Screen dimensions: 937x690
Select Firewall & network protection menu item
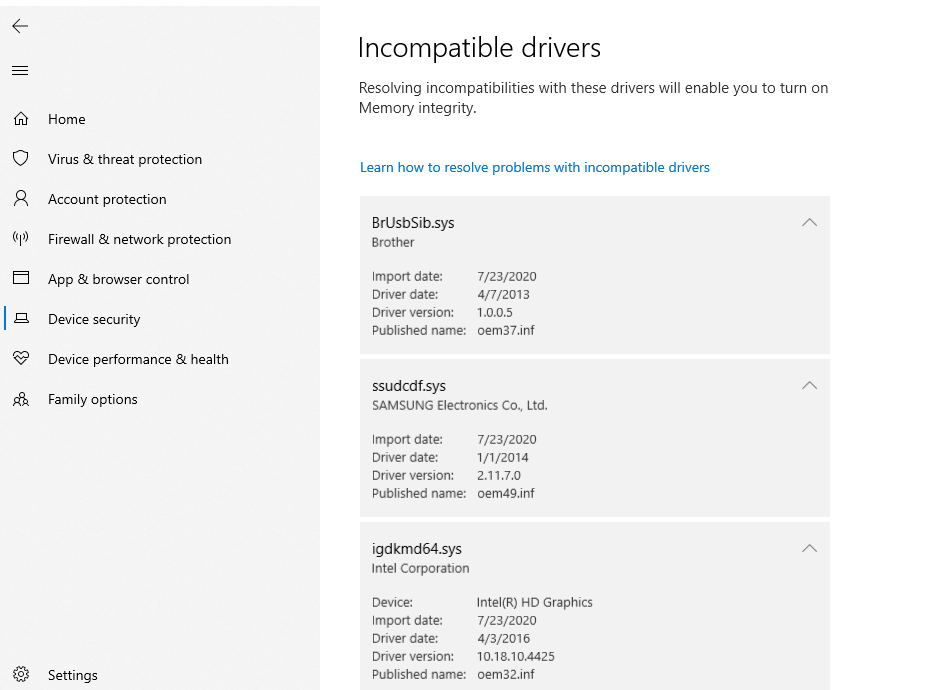139,239
